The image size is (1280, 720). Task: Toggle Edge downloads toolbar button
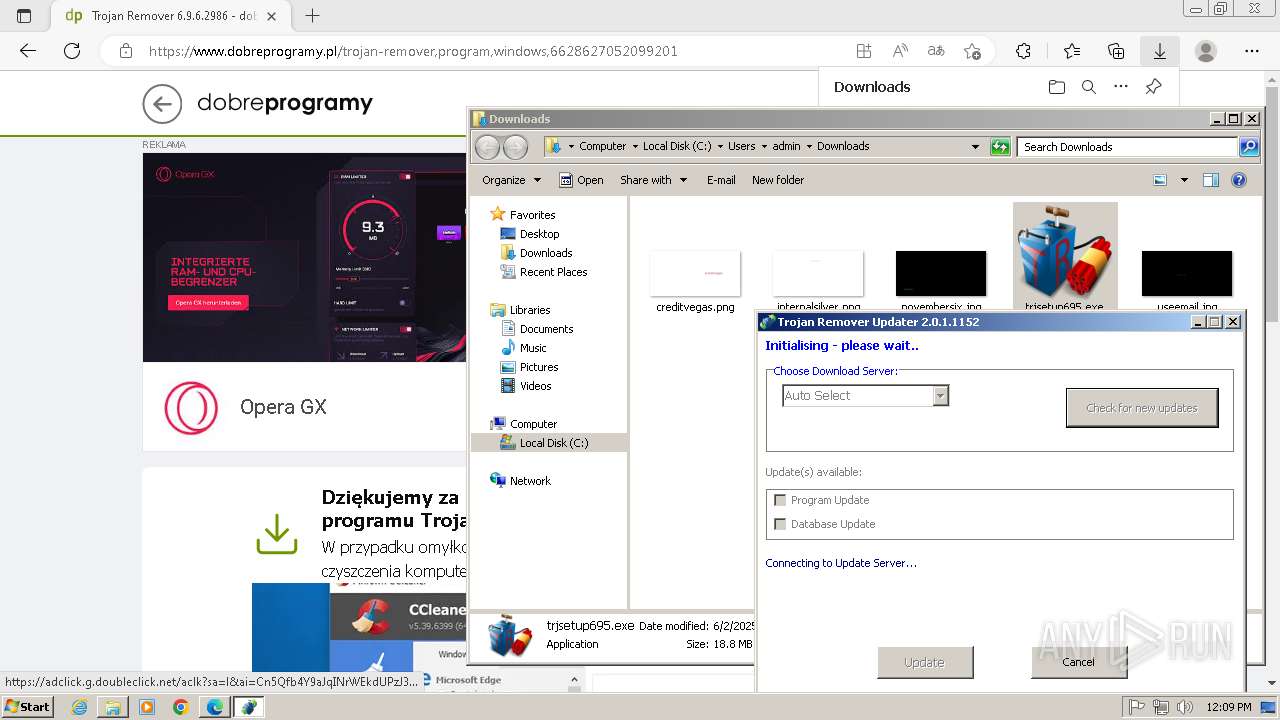pos(1160,51)
